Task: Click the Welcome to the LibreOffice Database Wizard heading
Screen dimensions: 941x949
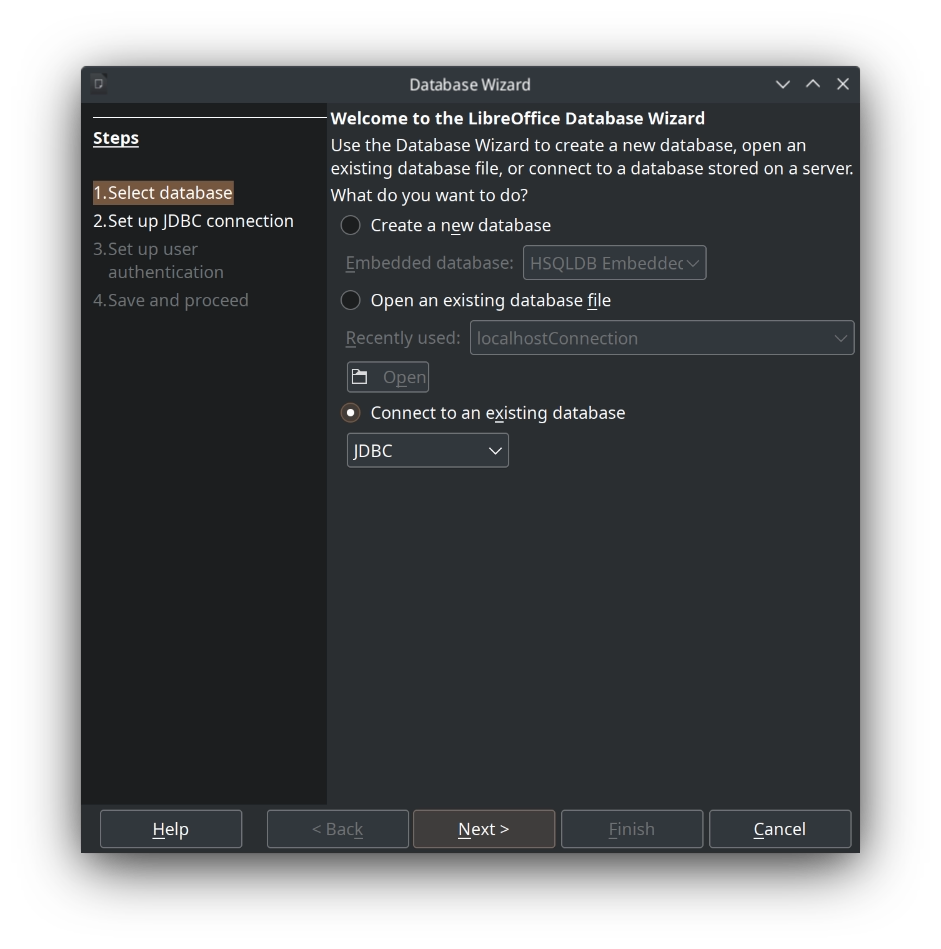Action: coord(517,118)
